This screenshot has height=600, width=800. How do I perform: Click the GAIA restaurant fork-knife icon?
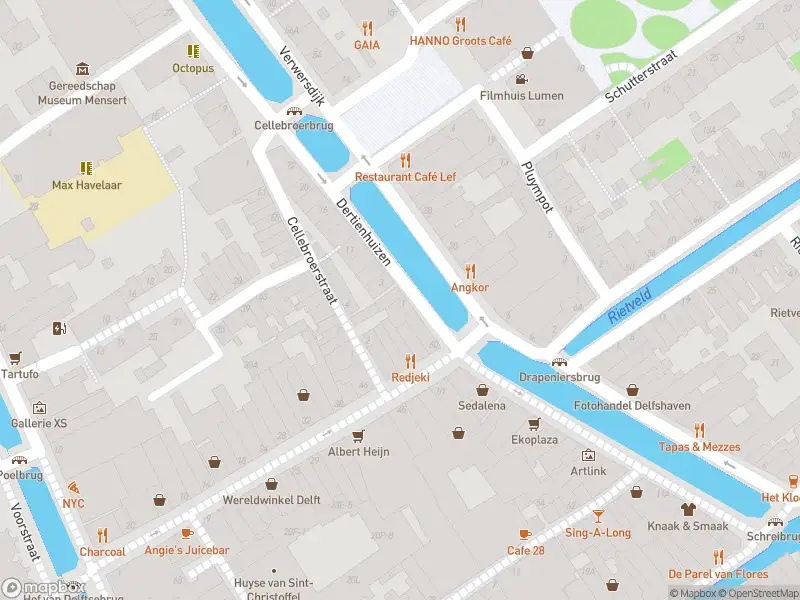pyautogui.click(x=367, y=28)
